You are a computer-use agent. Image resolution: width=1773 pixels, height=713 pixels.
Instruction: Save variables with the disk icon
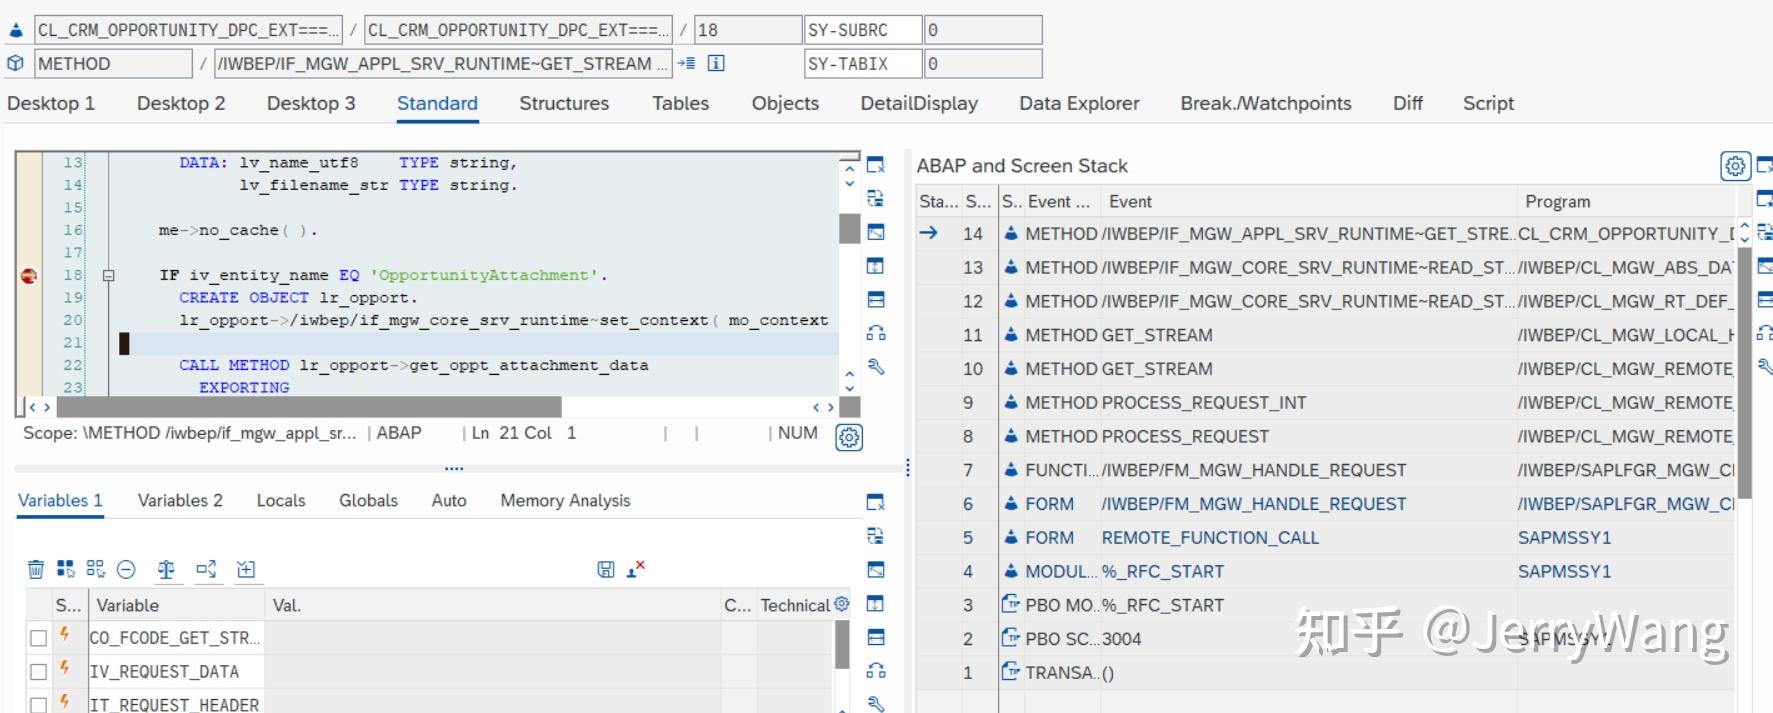coord(606,569)
